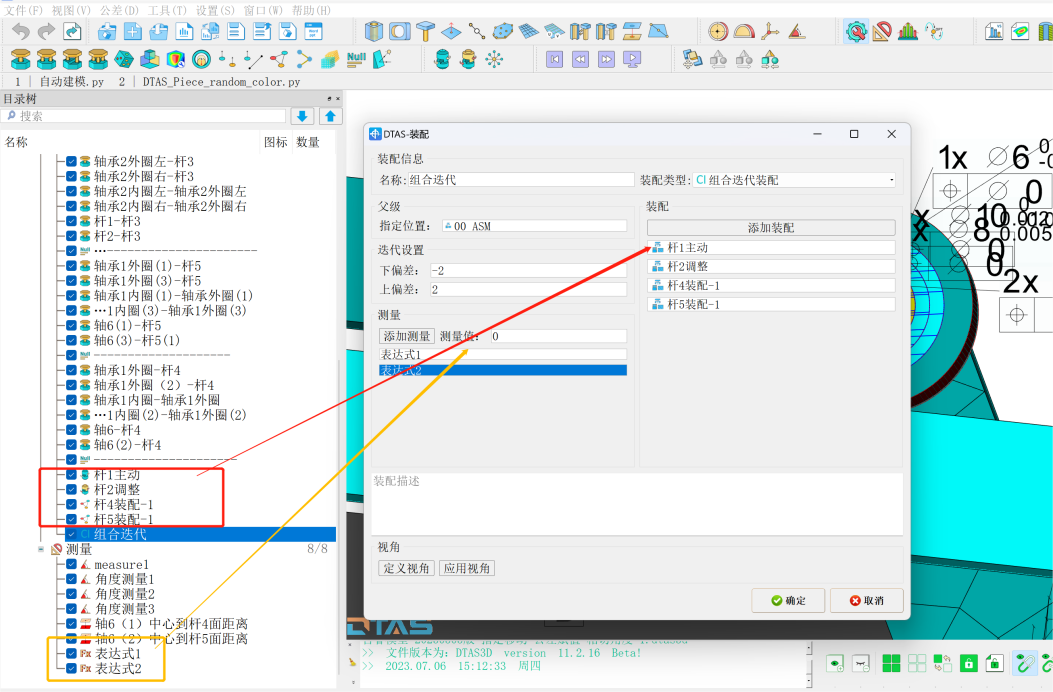Click the blue down arrow near search box
This screenshot has height=692, width=1053.
coord(303,116)
